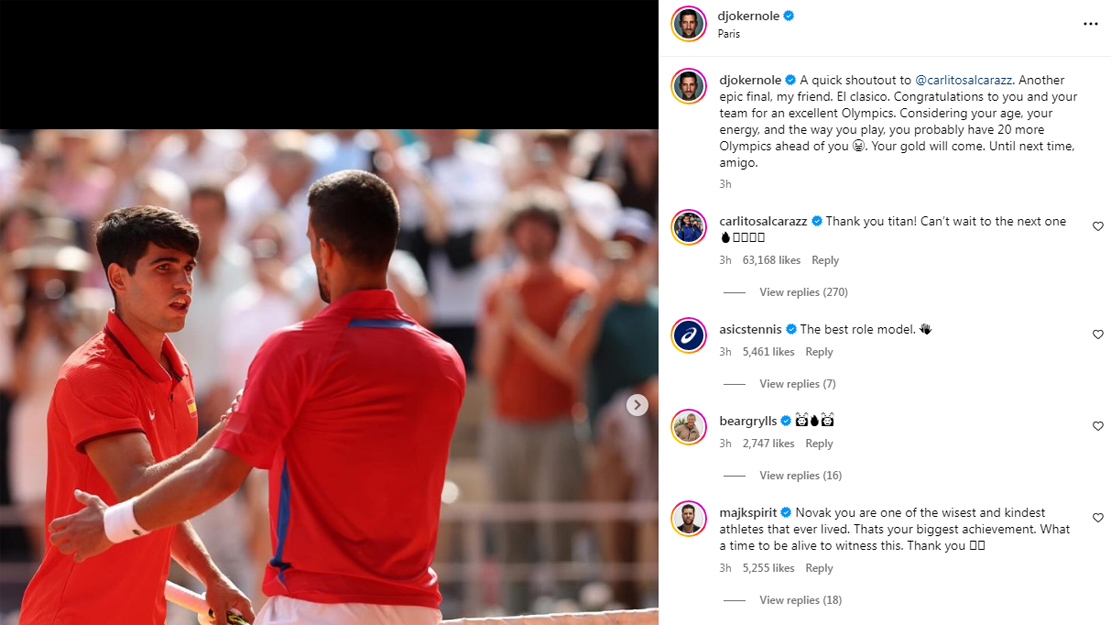Open the Paris location link

coord(728,34)
